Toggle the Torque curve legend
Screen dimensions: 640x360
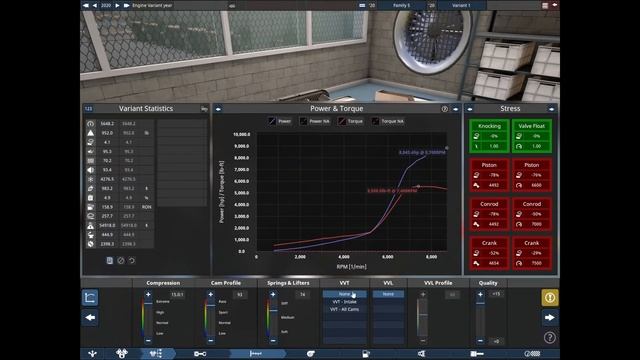(350, 121)
